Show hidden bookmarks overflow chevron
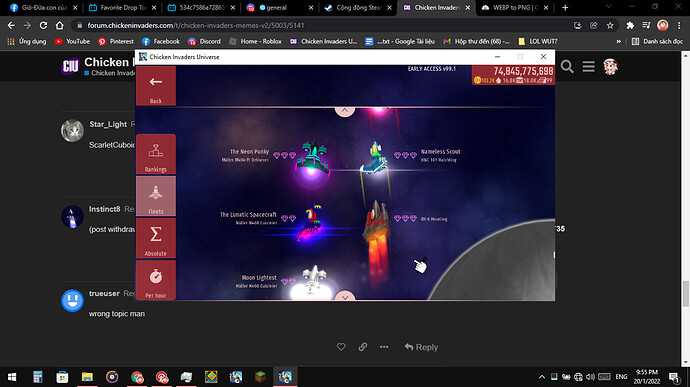Viewport: 690px width, 387px height. tap(618, 41)
